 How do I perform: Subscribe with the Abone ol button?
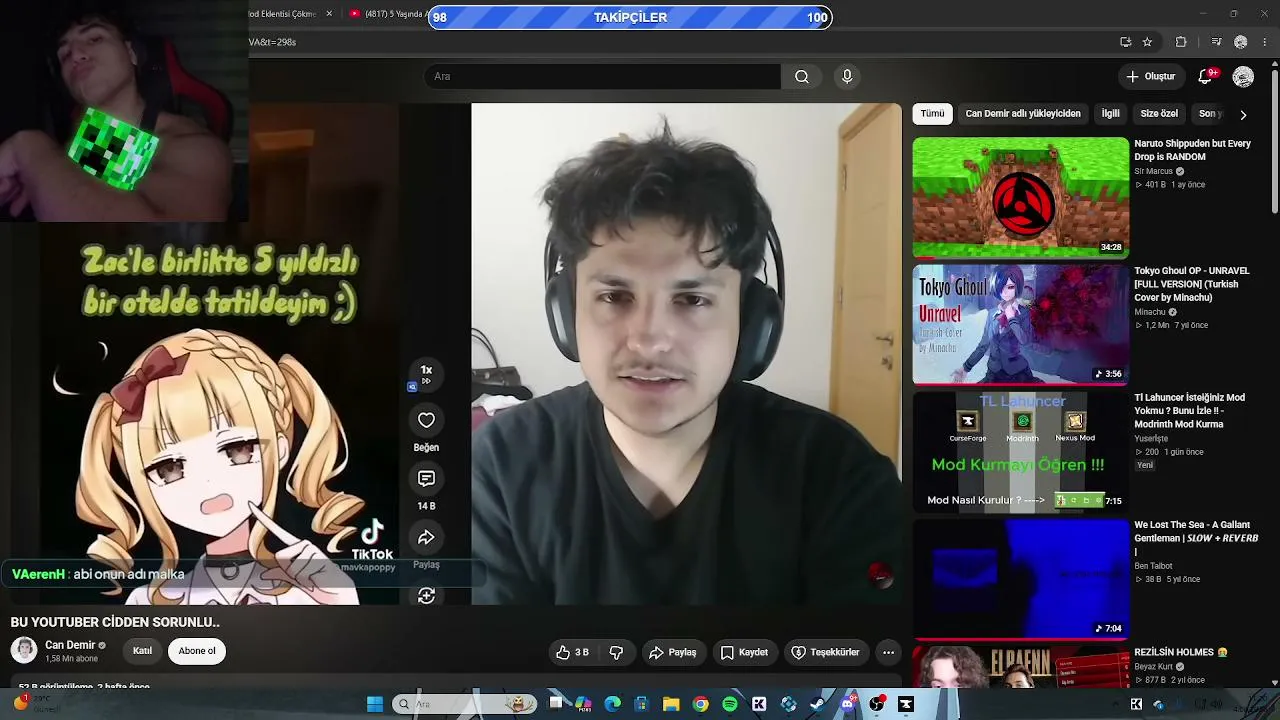tap(197, 651)
